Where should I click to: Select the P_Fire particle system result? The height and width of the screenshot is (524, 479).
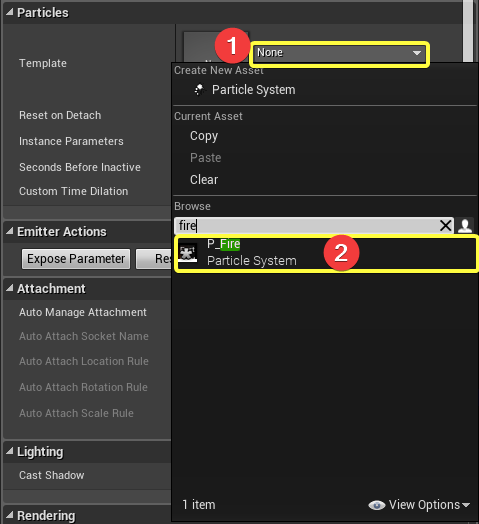tap(326, 253)
